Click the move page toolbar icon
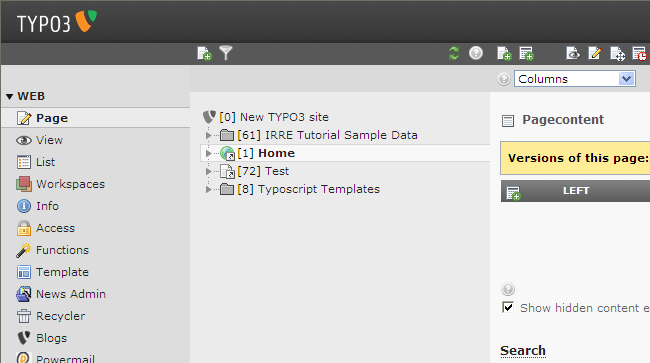Screen dimensions: 650x363 tap(617, 54)
